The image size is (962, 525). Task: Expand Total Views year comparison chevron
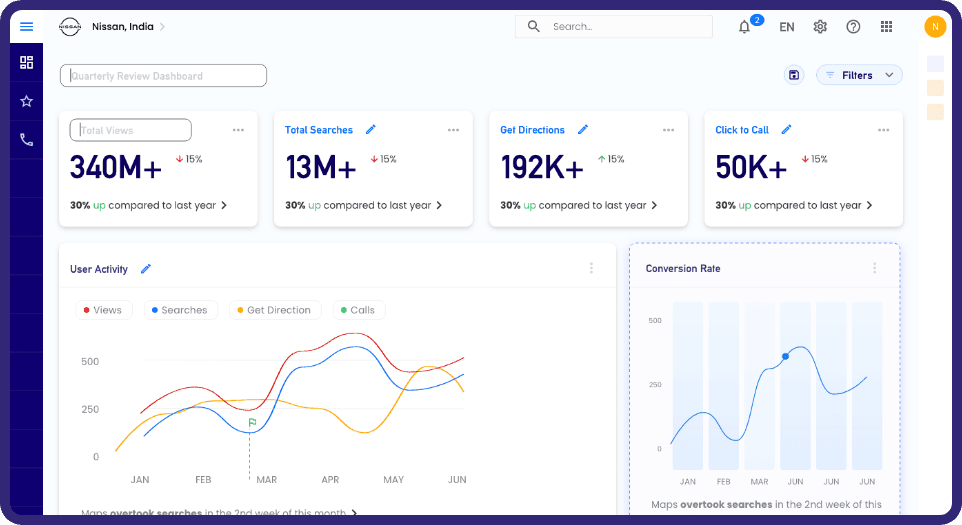point(224,205)
